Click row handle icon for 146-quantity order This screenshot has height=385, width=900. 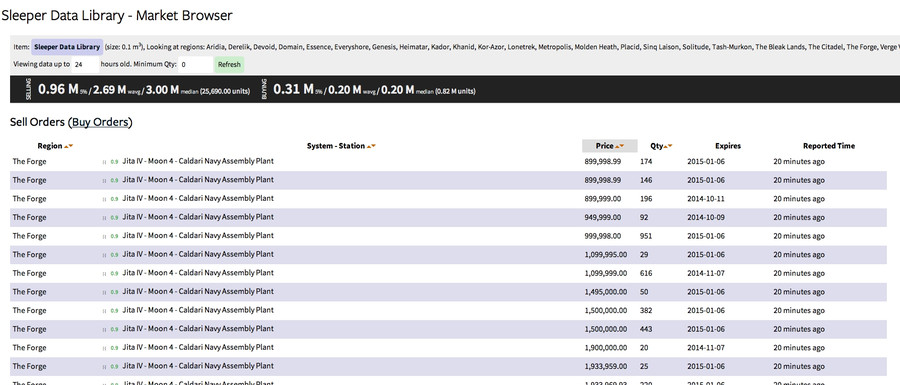point(104,180)
